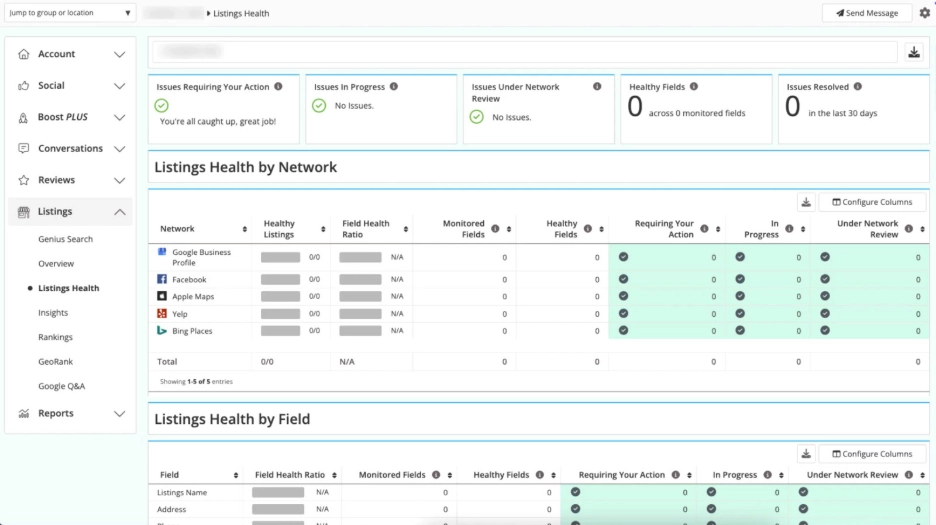Click Healthy Fields info icon in network table
This screenshot has width=936, height=525.
coord(587,229)
